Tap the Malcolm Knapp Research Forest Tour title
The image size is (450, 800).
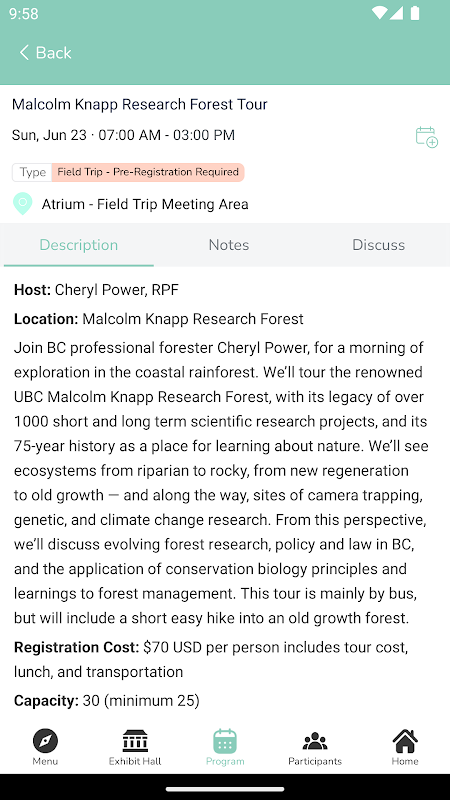pos(140,105)
